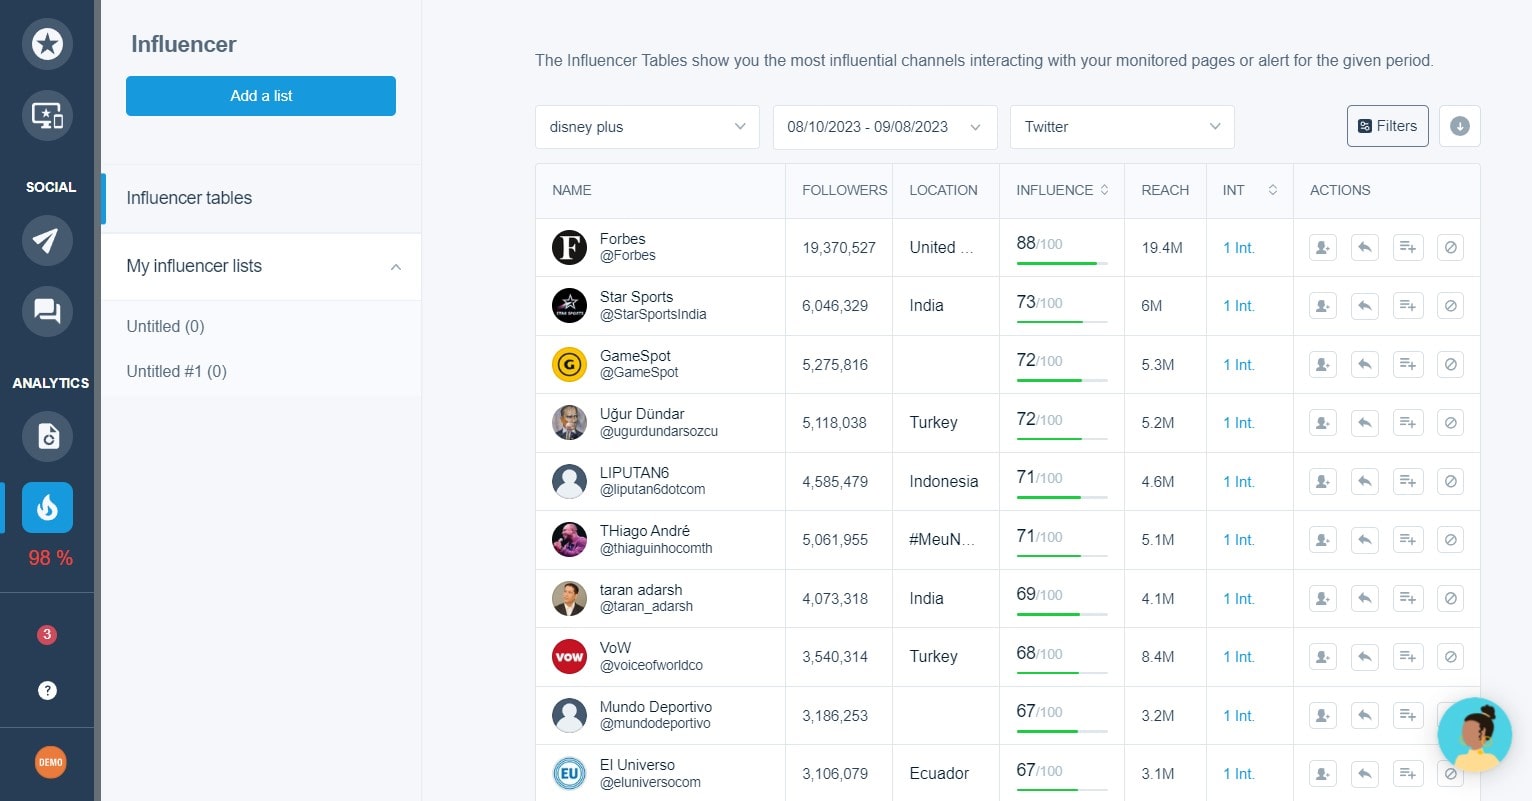Click add-to-list icon in LIPUTAN6 row
Image resolution: width=1532 pixels, height=801 pixels.
[x=1407, y=481]
